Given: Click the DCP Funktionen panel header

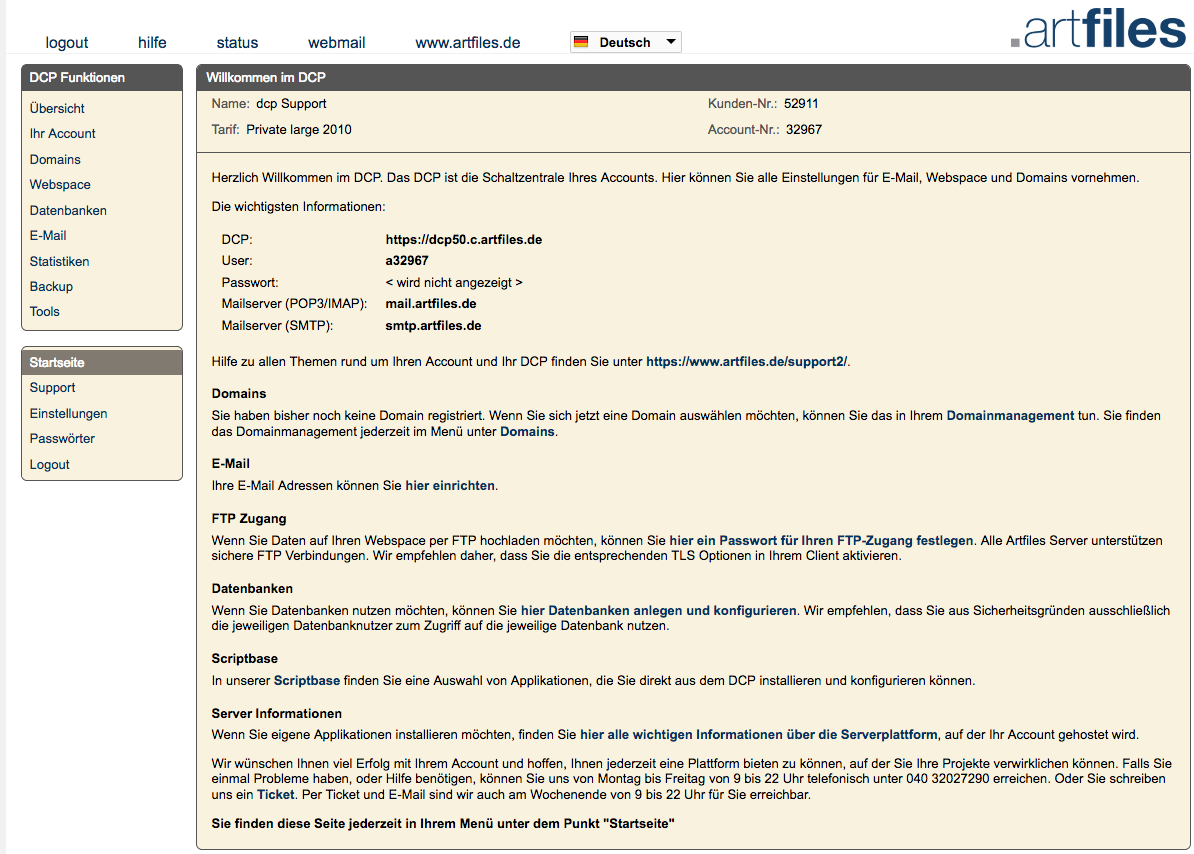Looking at the screenshot, I should point(102,77).
